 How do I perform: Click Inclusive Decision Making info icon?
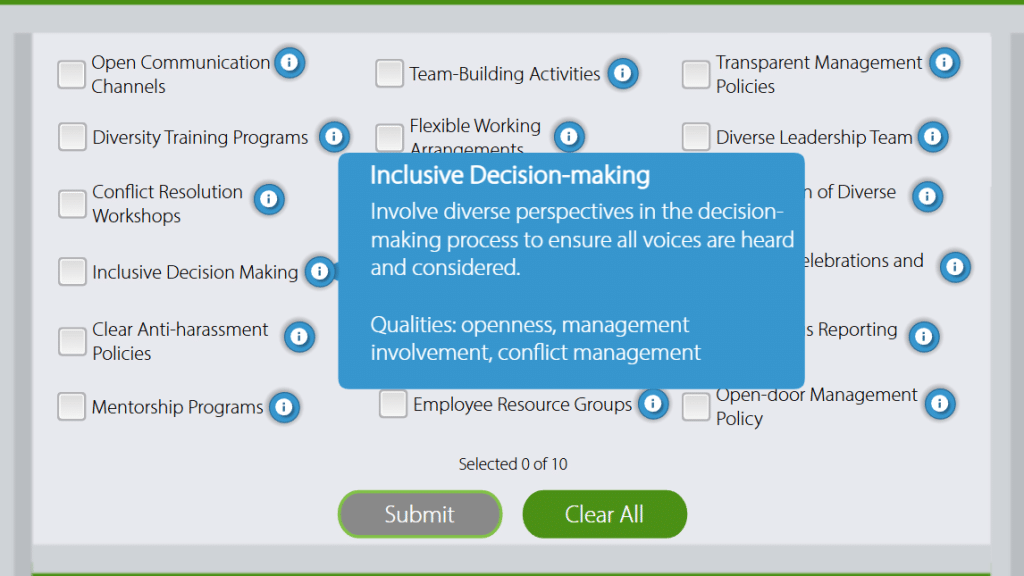click(x=319, y=271)
